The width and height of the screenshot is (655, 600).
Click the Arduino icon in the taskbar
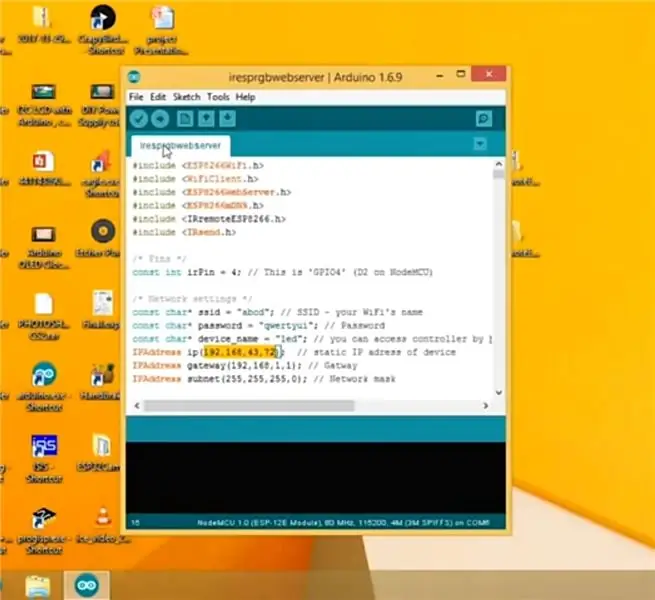coord(87,585)
